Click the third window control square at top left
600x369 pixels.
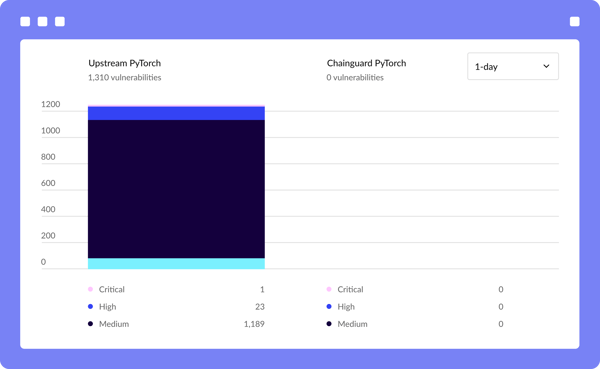click(x=60, y=21)
